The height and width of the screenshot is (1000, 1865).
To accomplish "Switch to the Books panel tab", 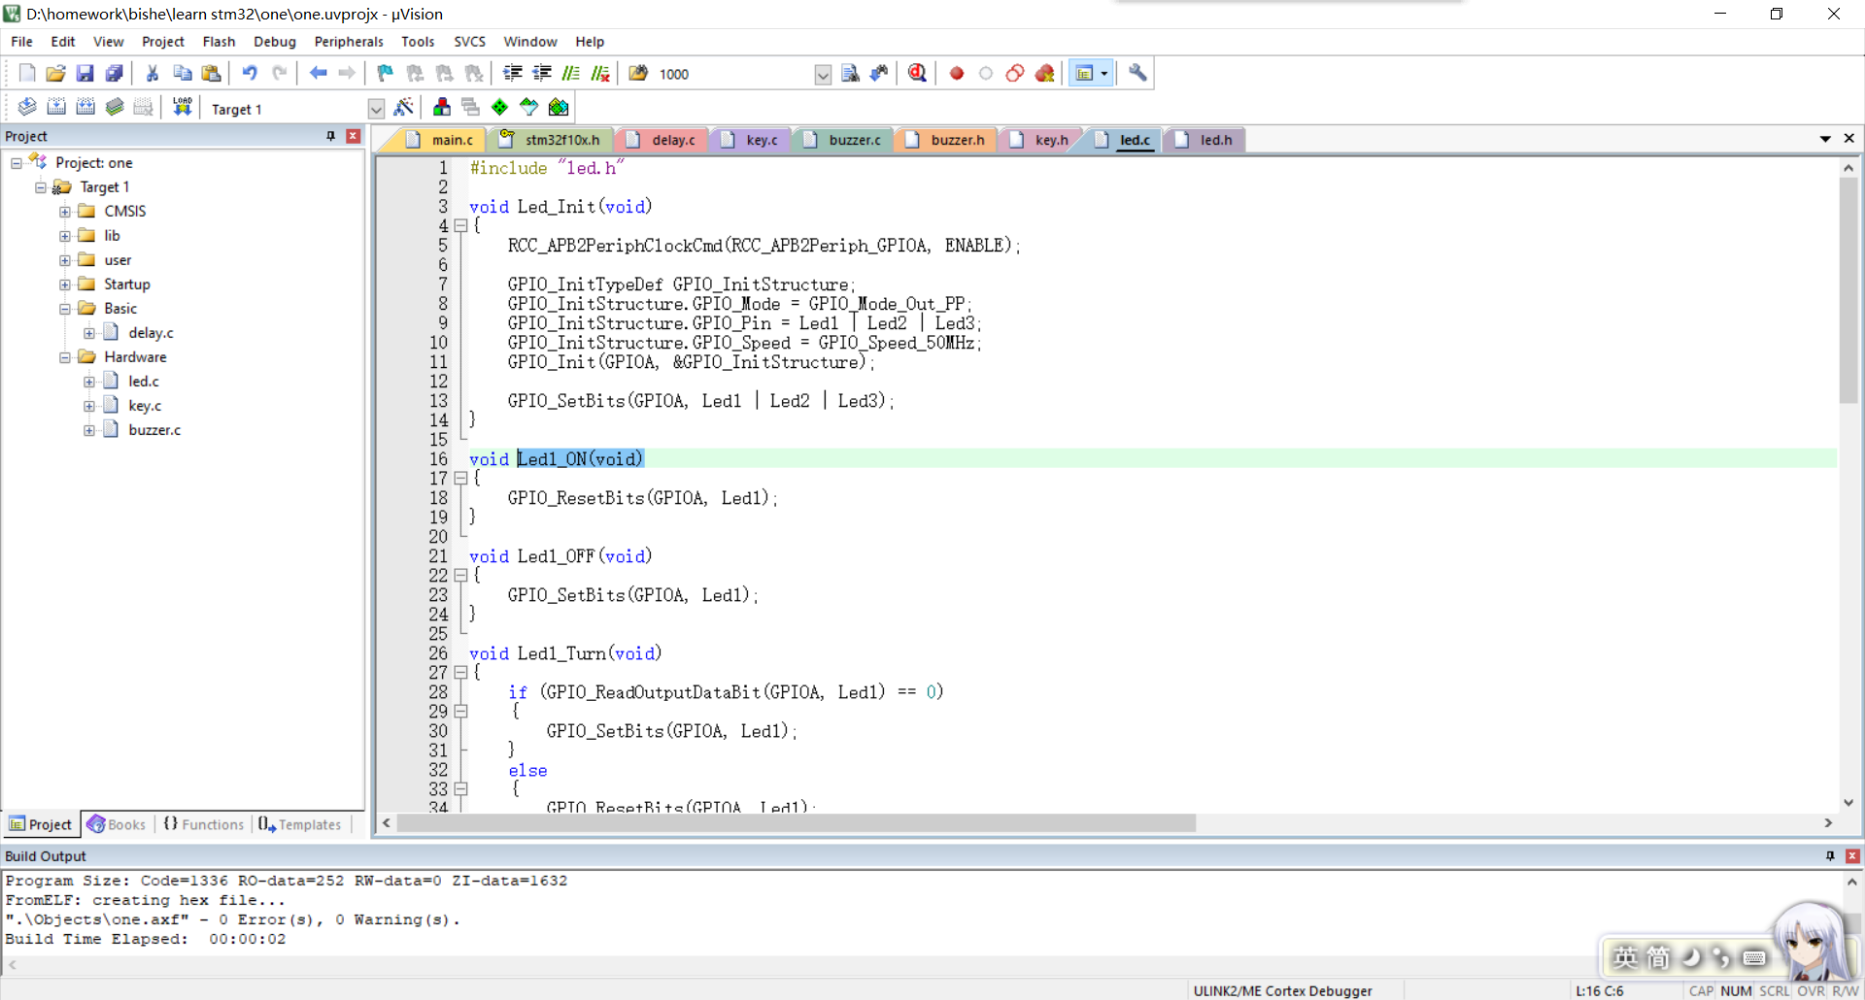I will (x=116, y=824).
